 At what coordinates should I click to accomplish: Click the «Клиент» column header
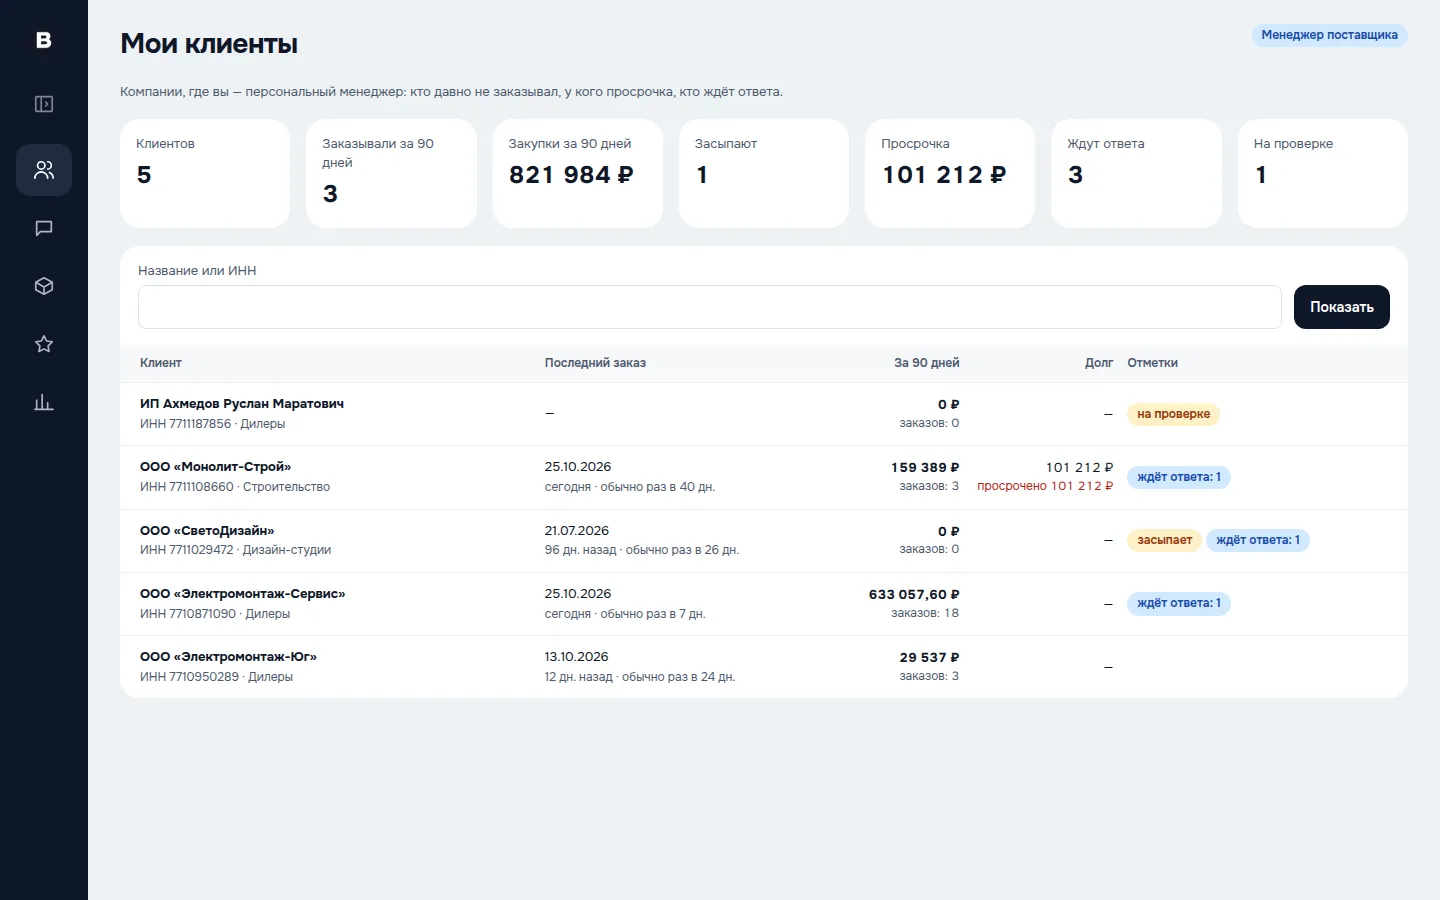point(161,363)
